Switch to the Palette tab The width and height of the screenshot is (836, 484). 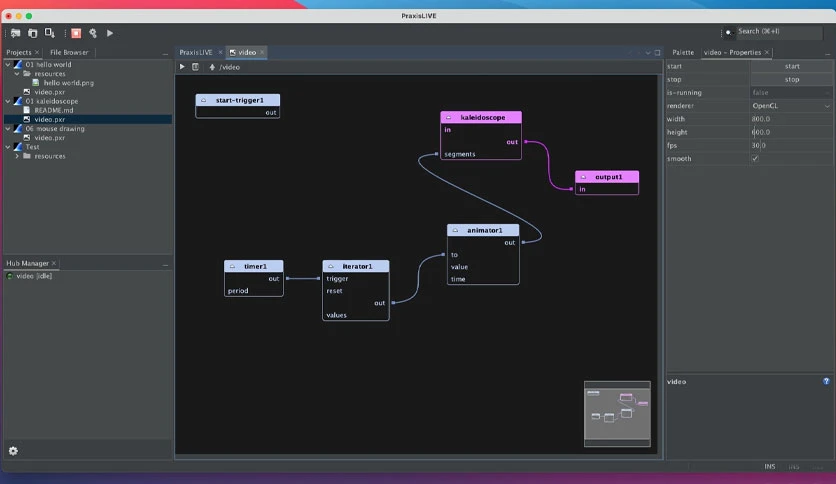click(x=683, y=52)
